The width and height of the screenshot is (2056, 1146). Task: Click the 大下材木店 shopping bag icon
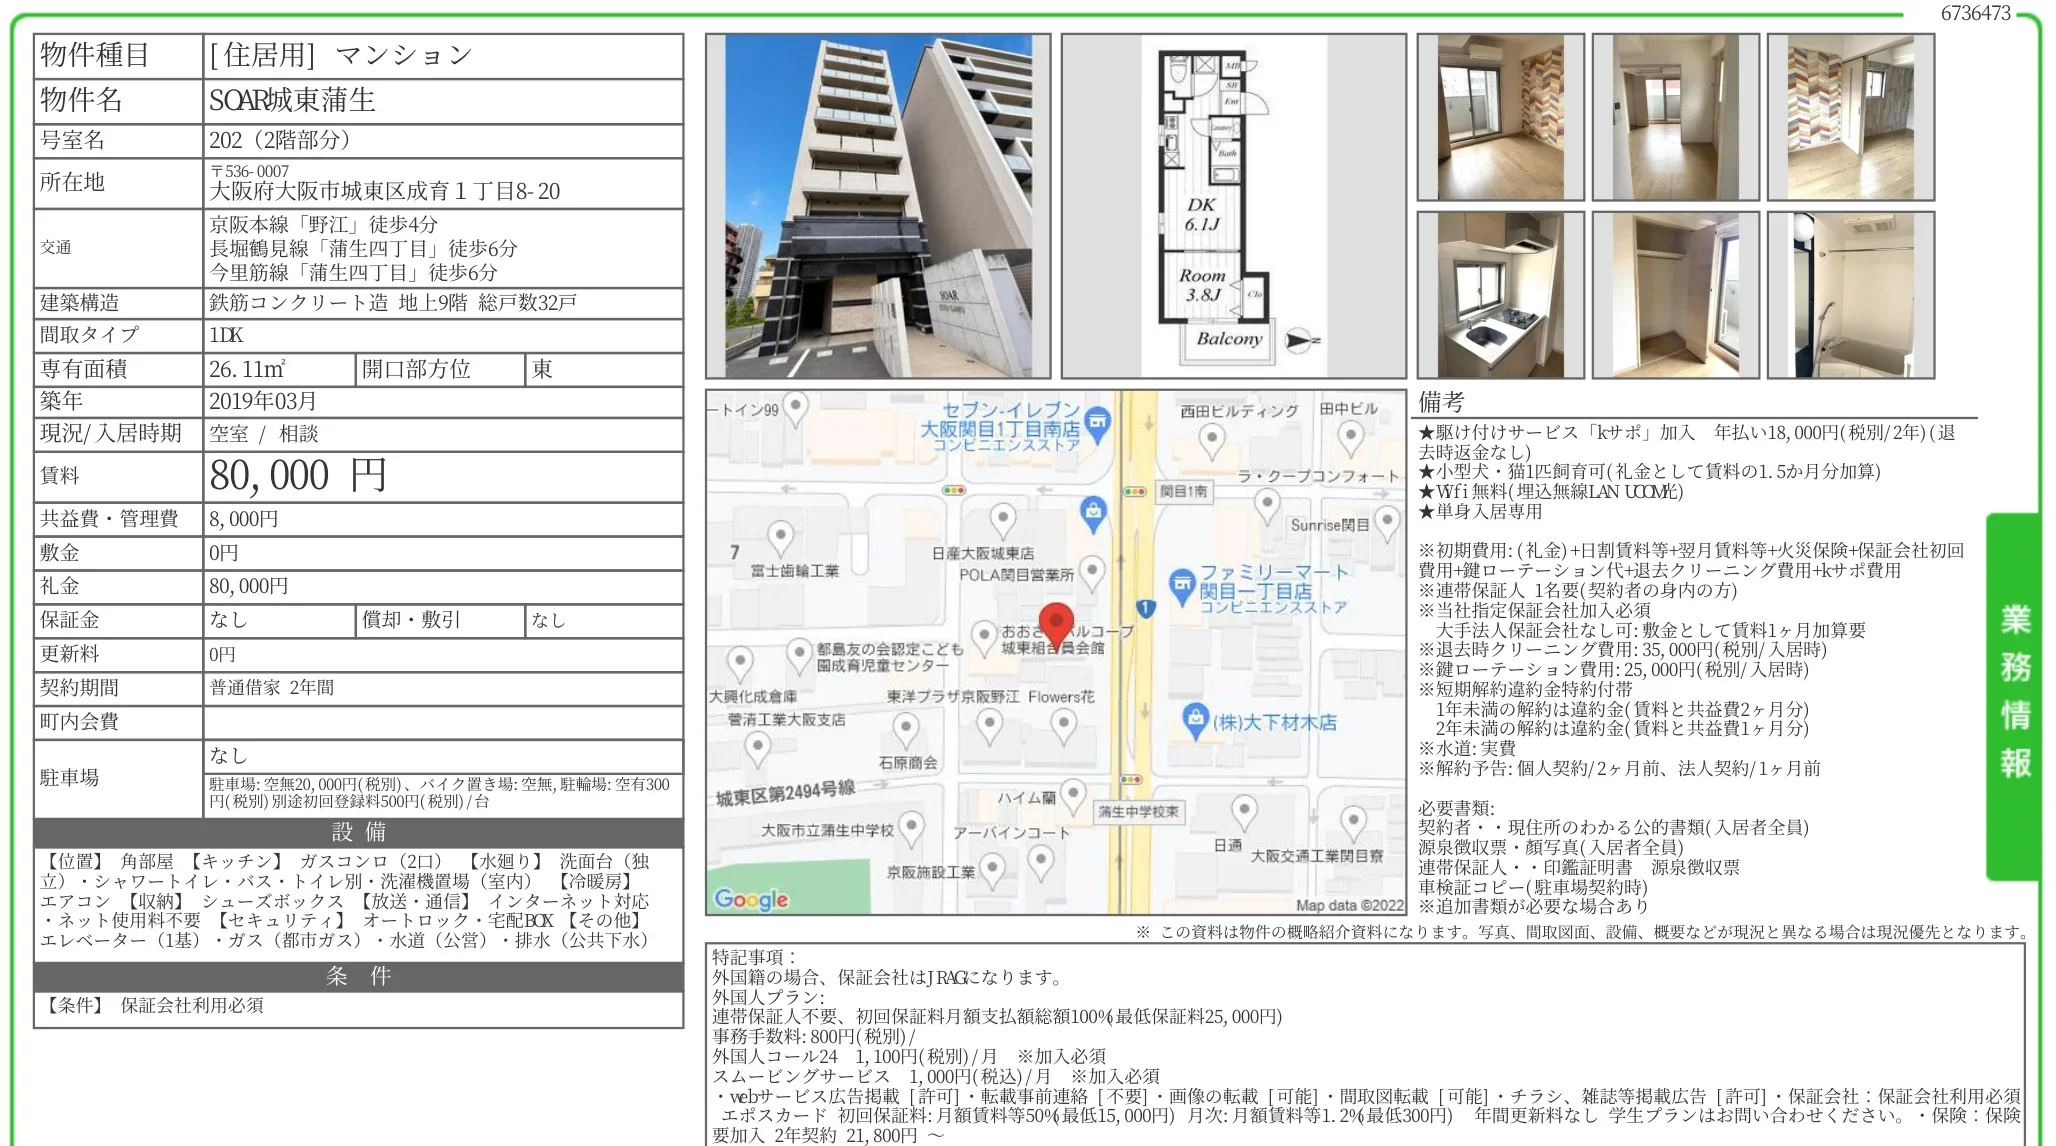[1195, 721]
